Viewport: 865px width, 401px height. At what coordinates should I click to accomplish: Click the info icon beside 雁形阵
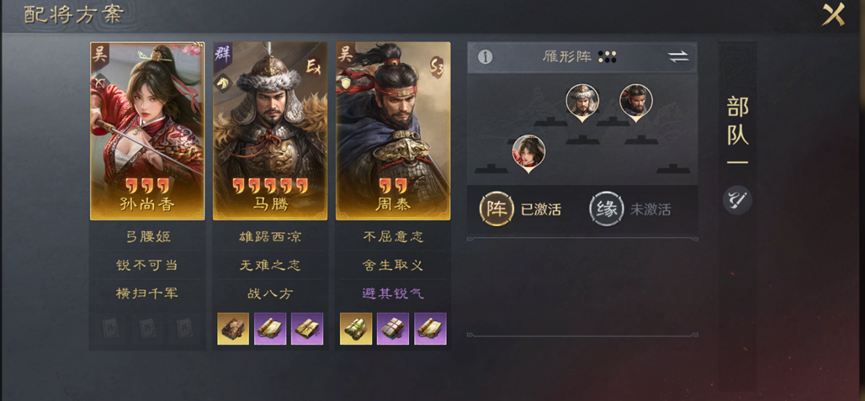tap(485, 57)
